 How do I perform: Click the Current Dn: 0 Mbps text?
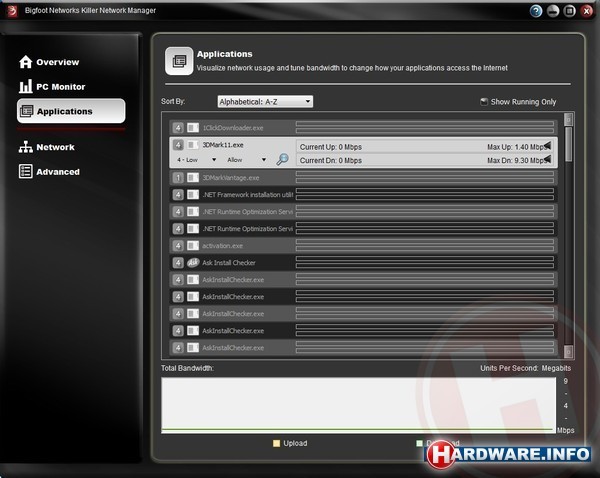pyautogui.click(x=331, y=160)
